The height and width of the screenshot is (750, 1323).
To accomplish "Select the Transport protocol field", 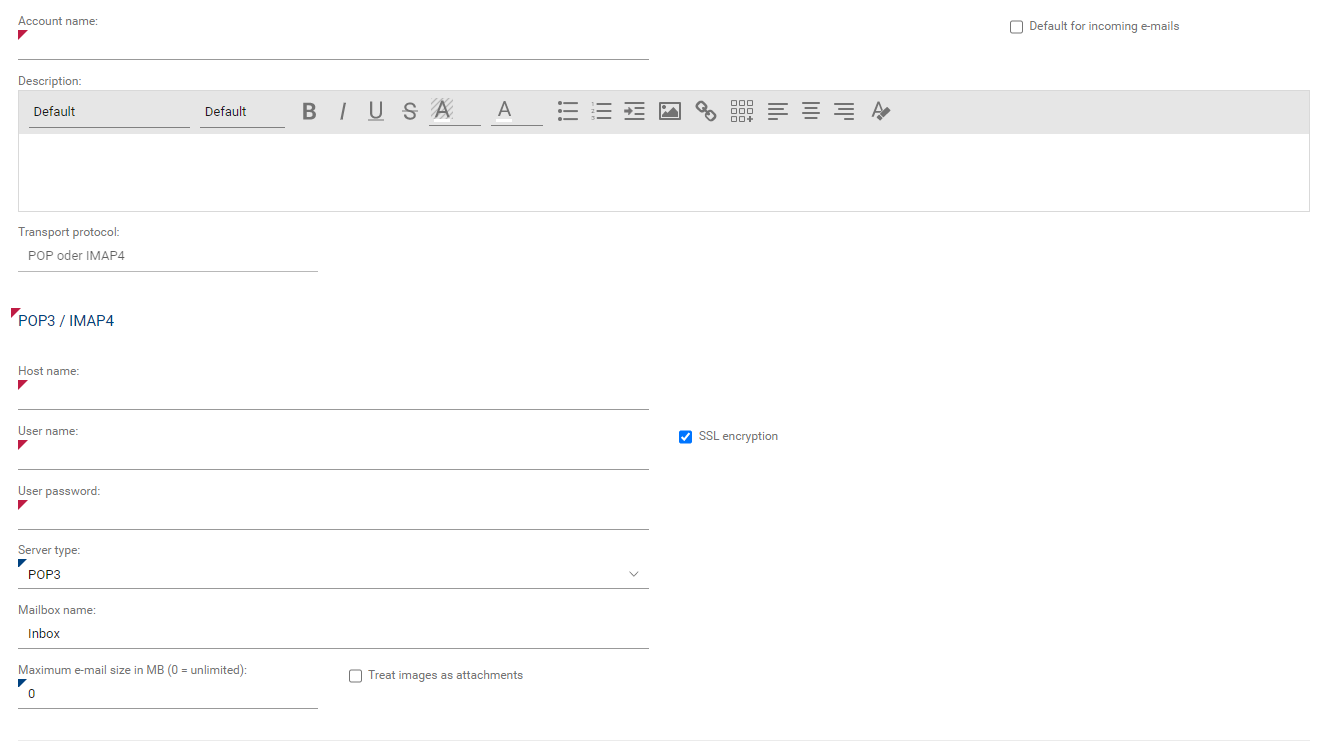I will point(168,256).
